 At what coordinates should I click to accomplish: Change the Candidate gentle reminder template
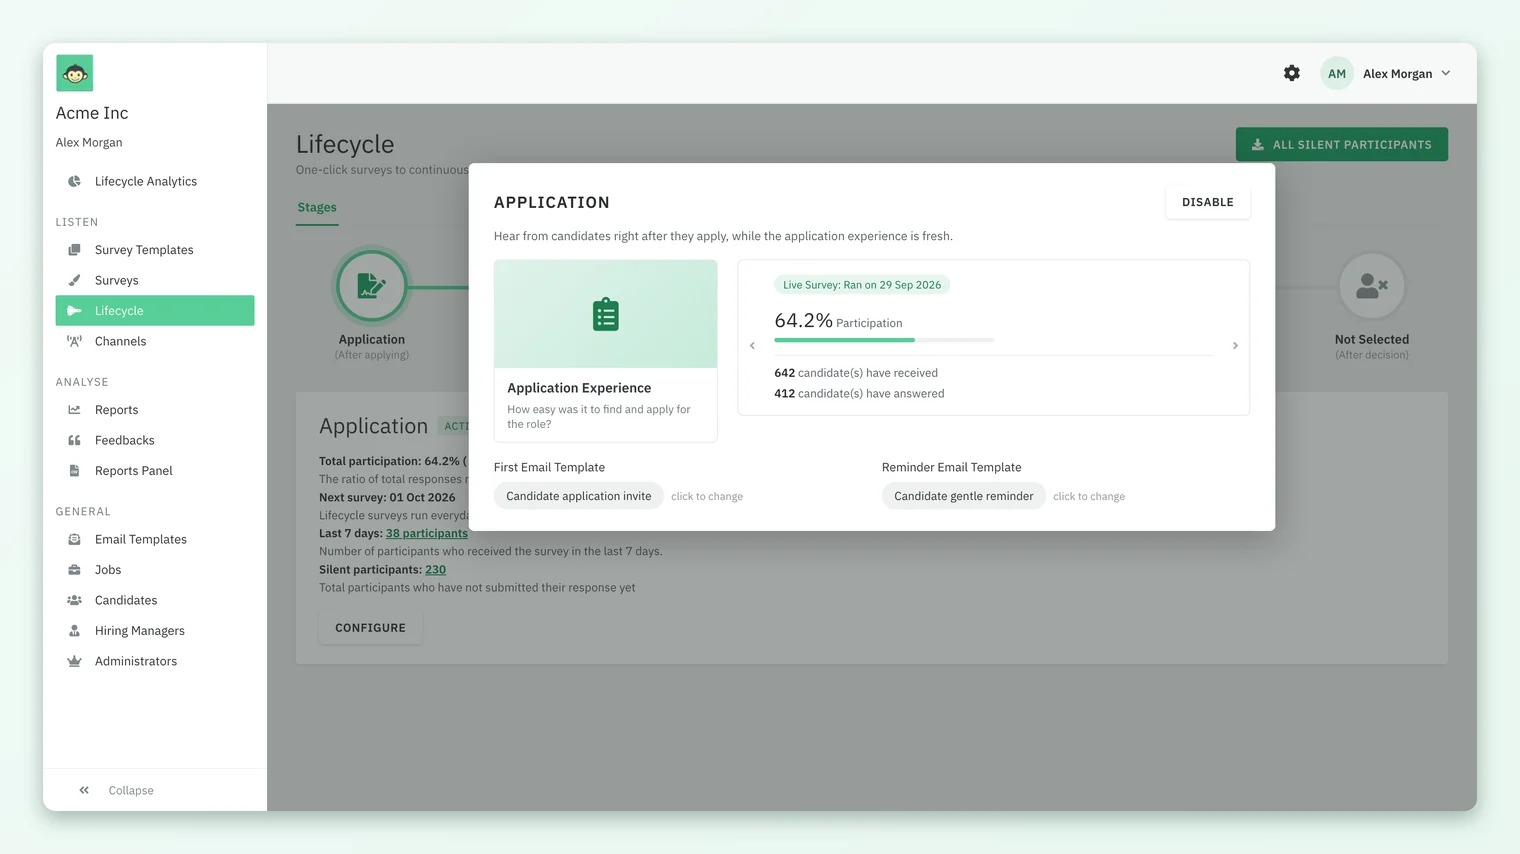(963, 496)
